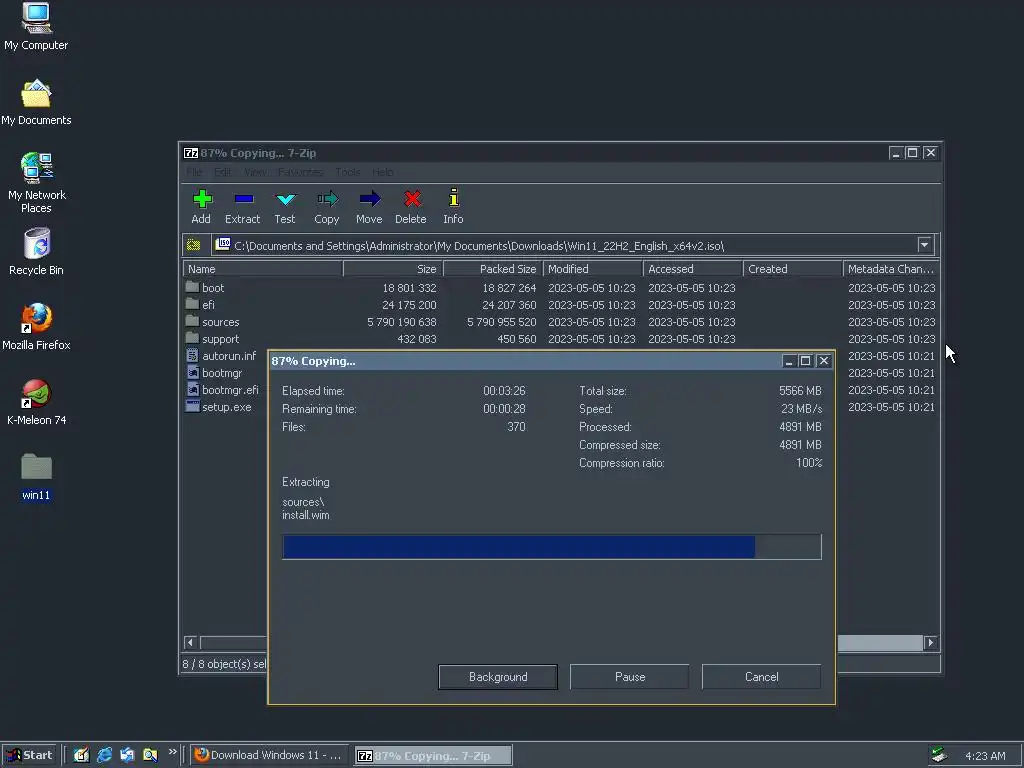This screenshot has width=1024, height=768.
Task: Click My Network Places desktop icon
Action: tap(36, 183)
